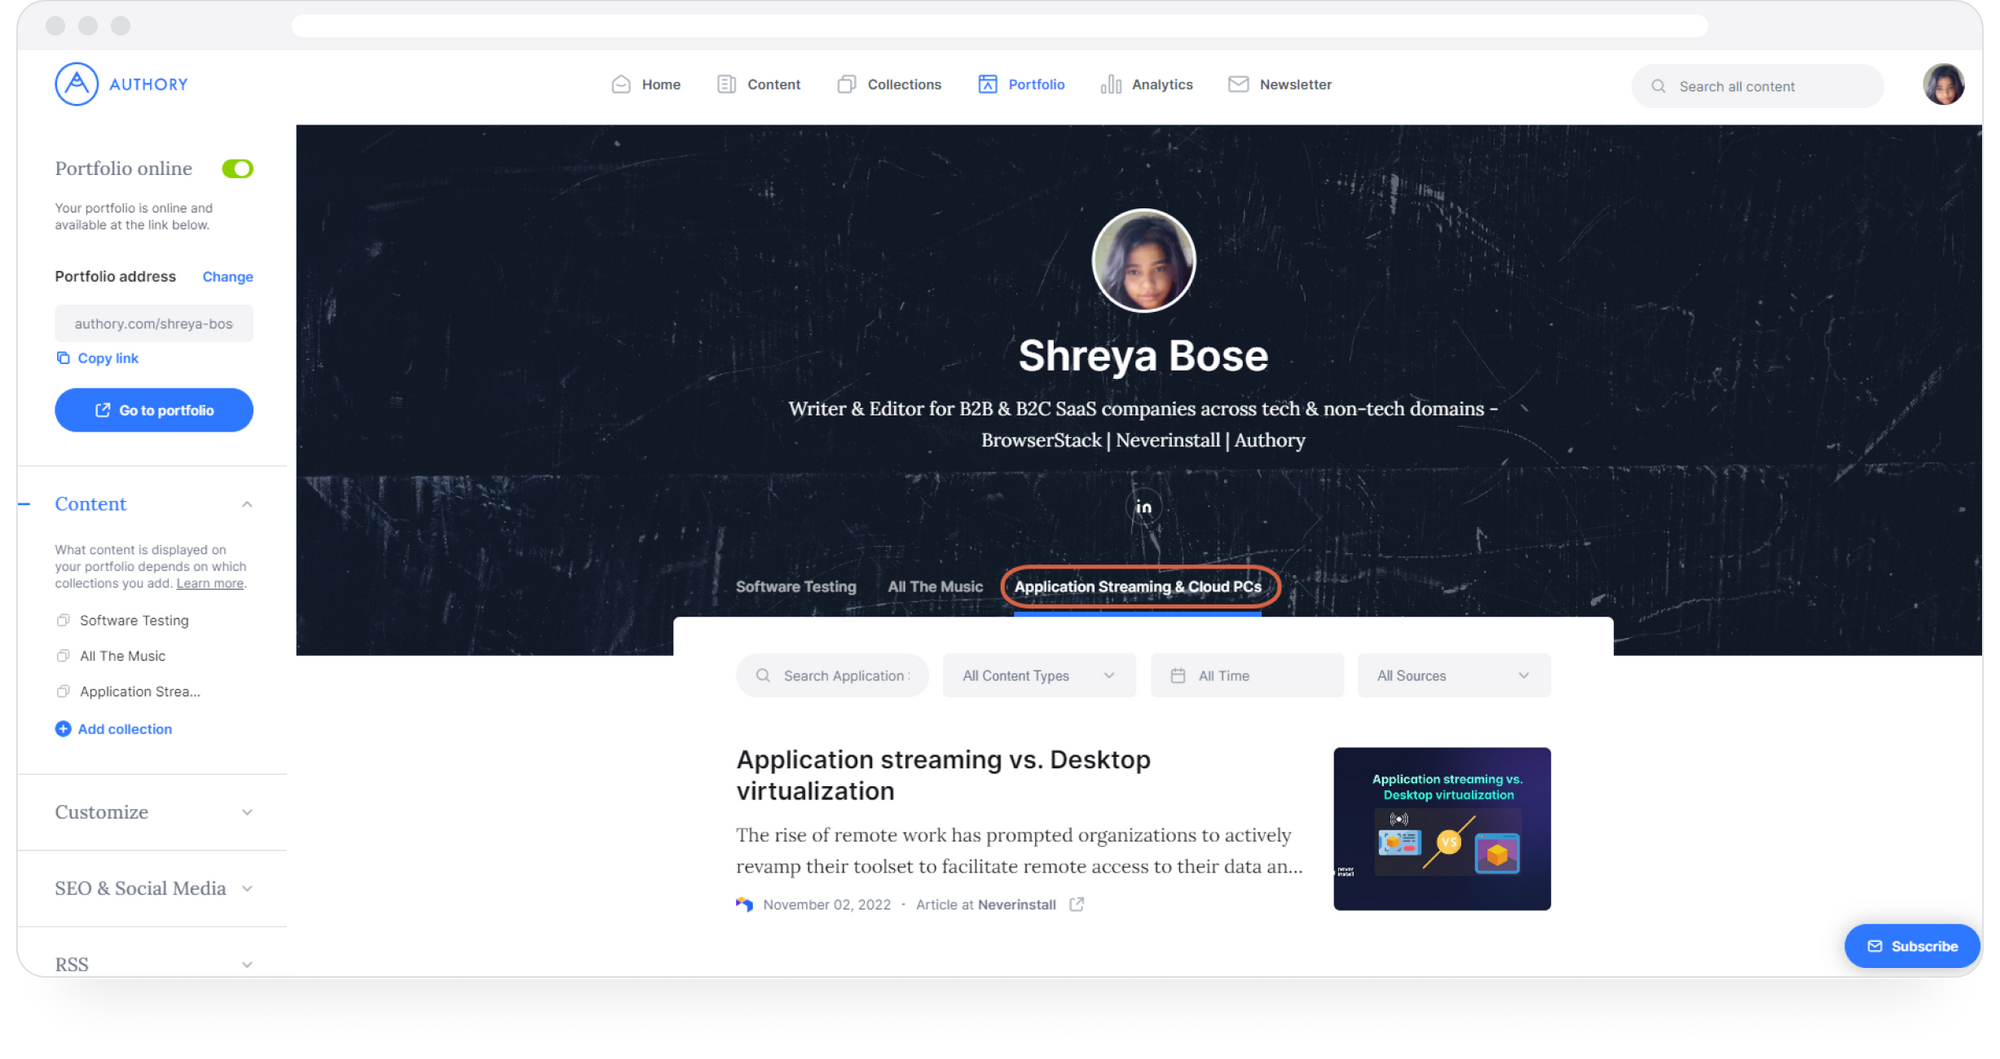2000x1059 pixels.
Task: Open the Neverinstall source link
Action: pos(1016,904)
